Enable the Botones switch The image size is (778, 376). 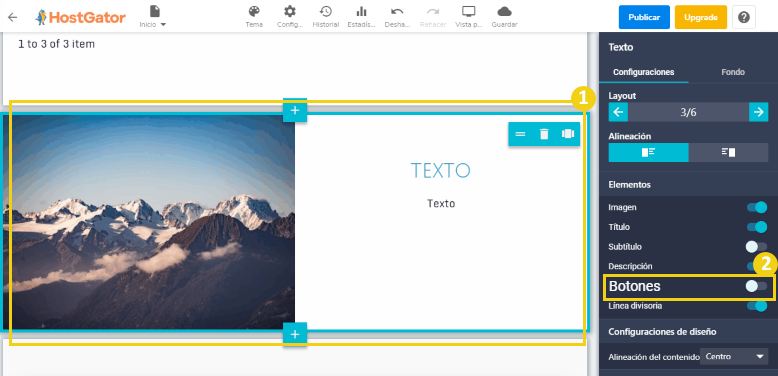tap(756, 286)
